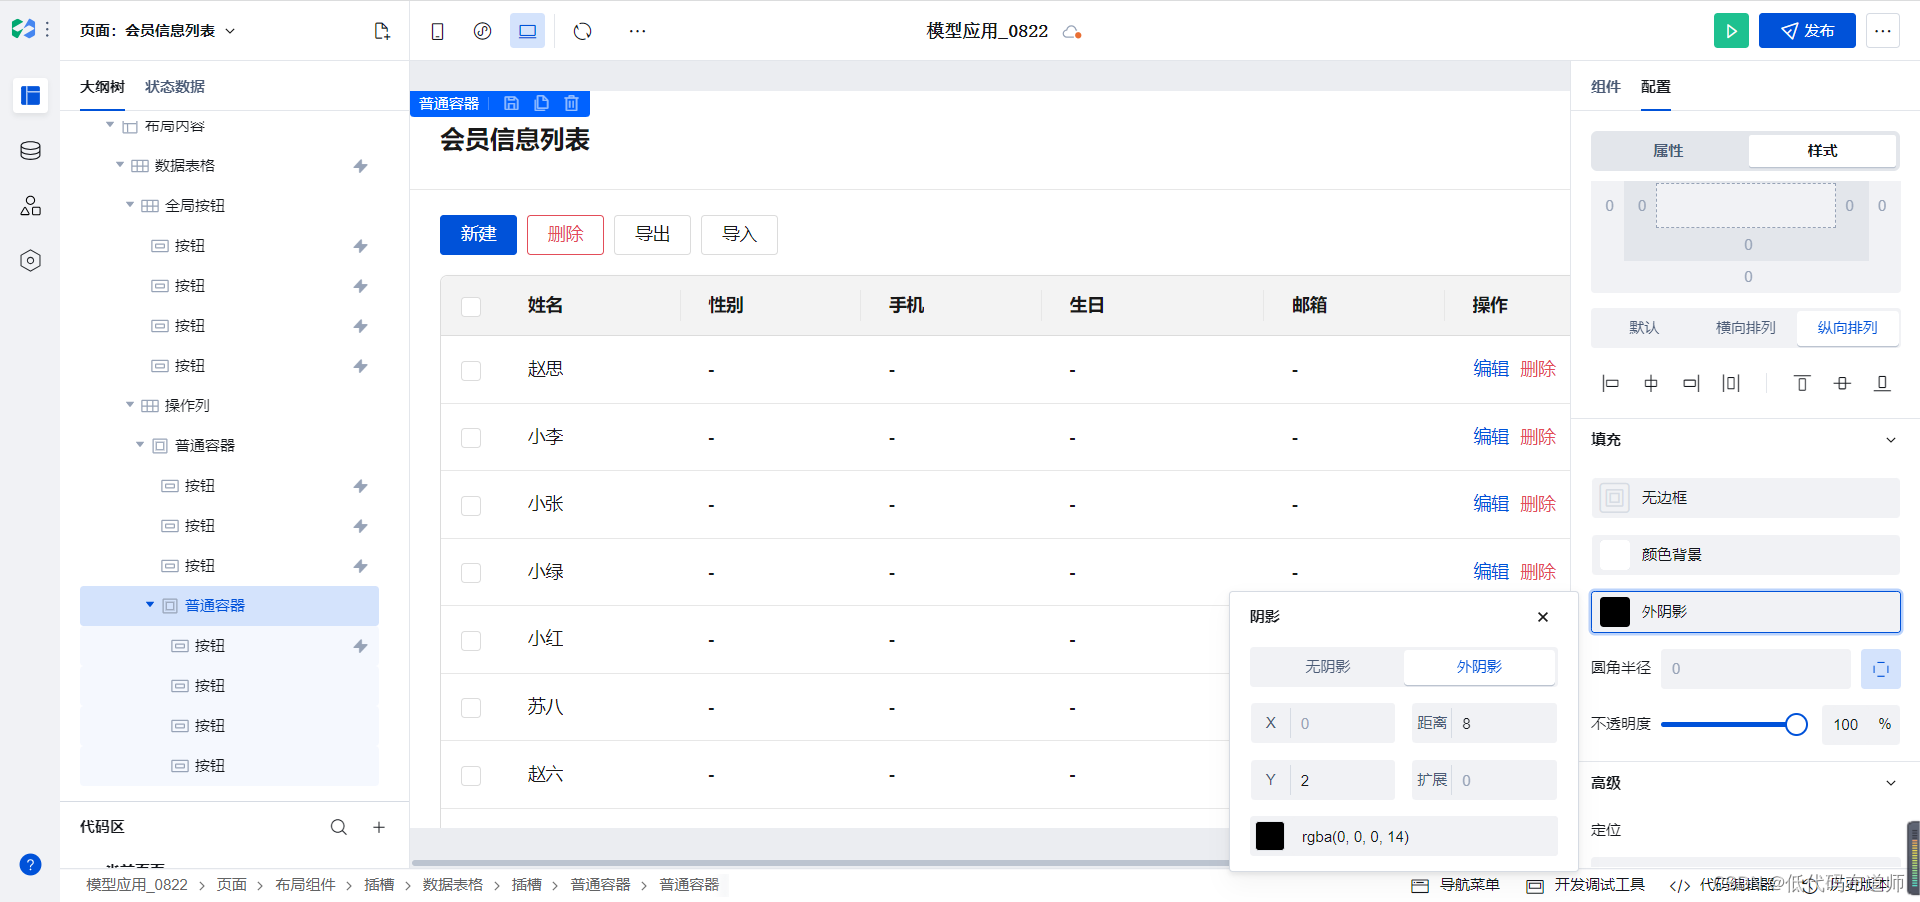Click the help question mark icon
Screen dimensions: 1920x902
click(x=30, y=865)
